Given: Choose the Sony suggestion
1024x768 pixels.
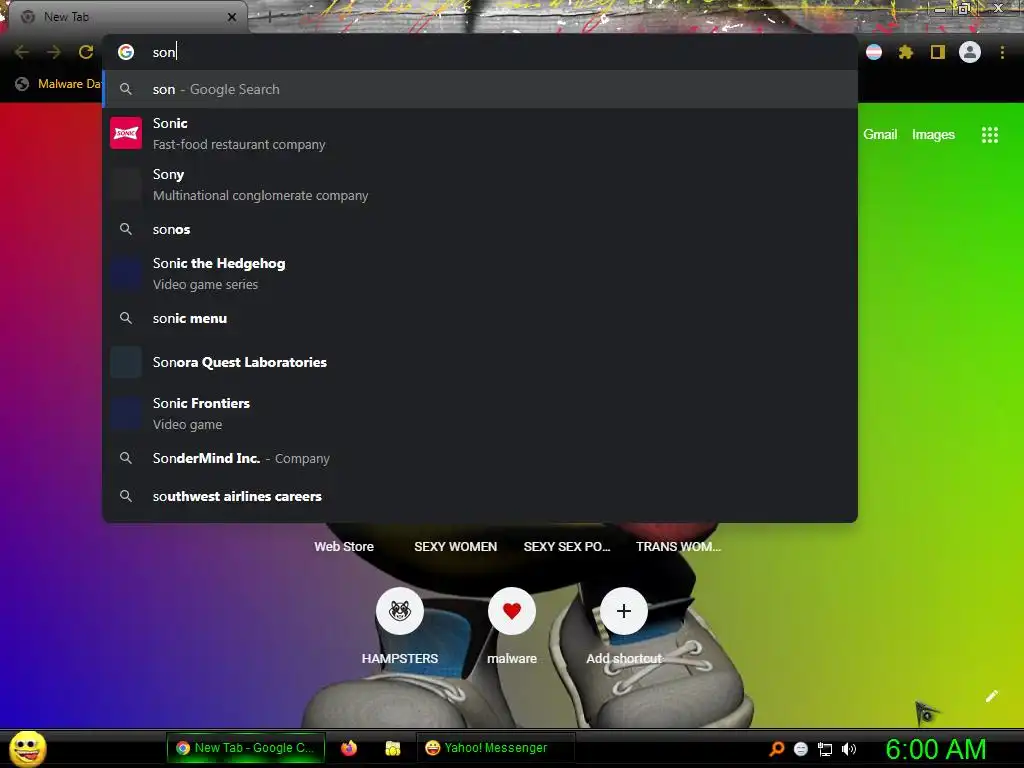Looking at the screenshot, I should pyautogui.click(x=480, y=184).
